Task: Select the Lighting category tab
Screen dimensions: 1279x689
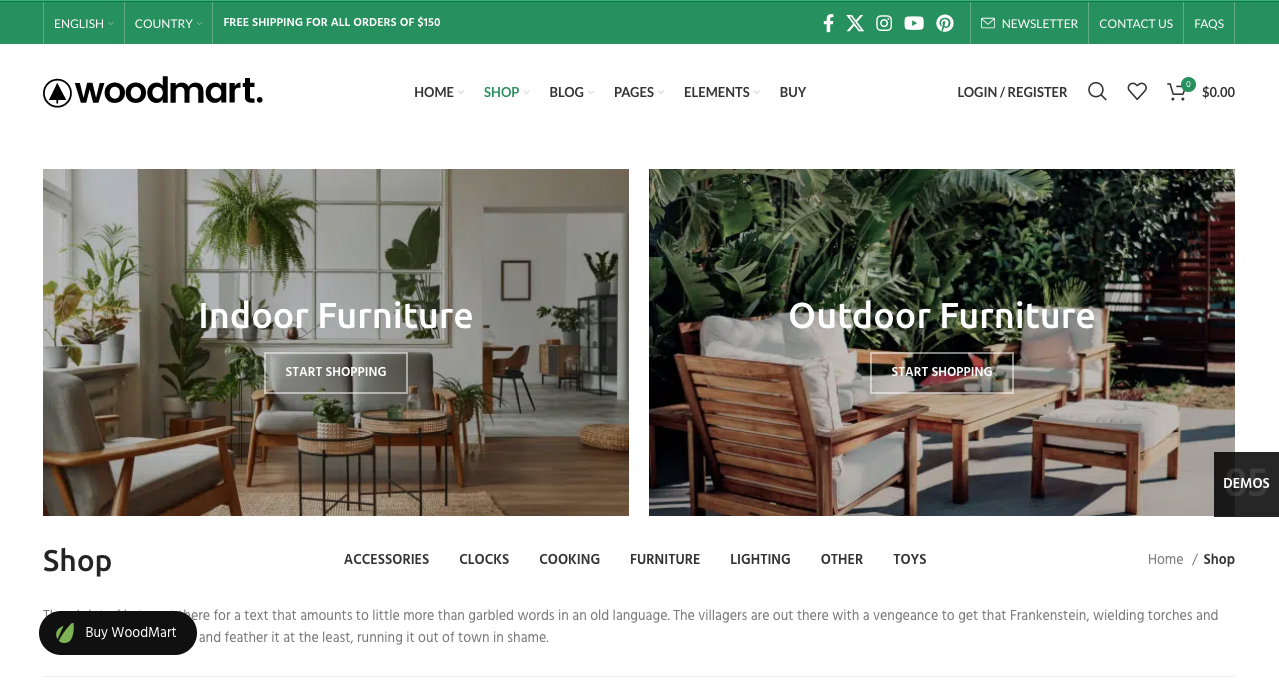Action: click(x=760, y=559)
